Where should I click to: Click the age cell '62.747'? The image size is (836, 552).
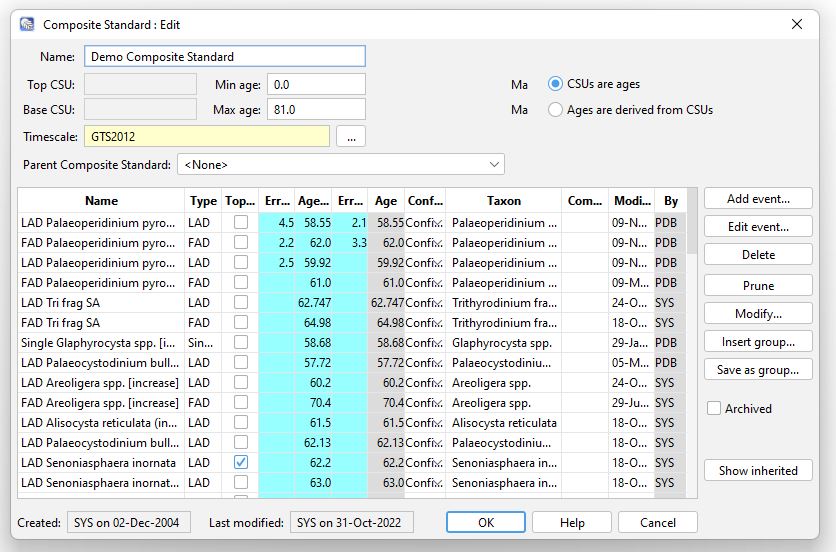tap(314, 302)
